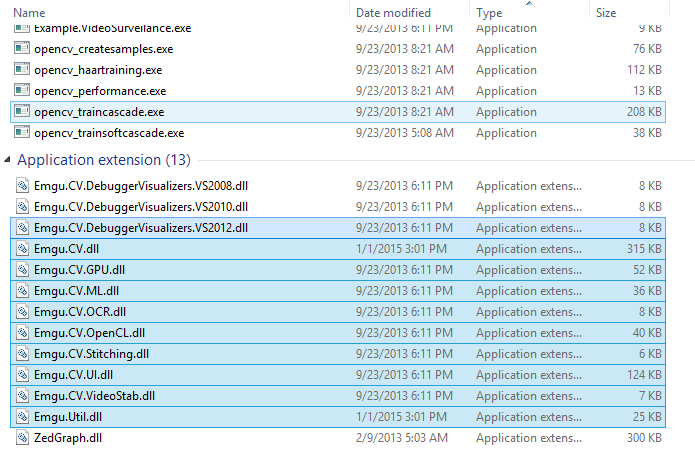Click the Emgu.CV.OCR.dll file icon

pyautogui.click(x=23, y=311)
